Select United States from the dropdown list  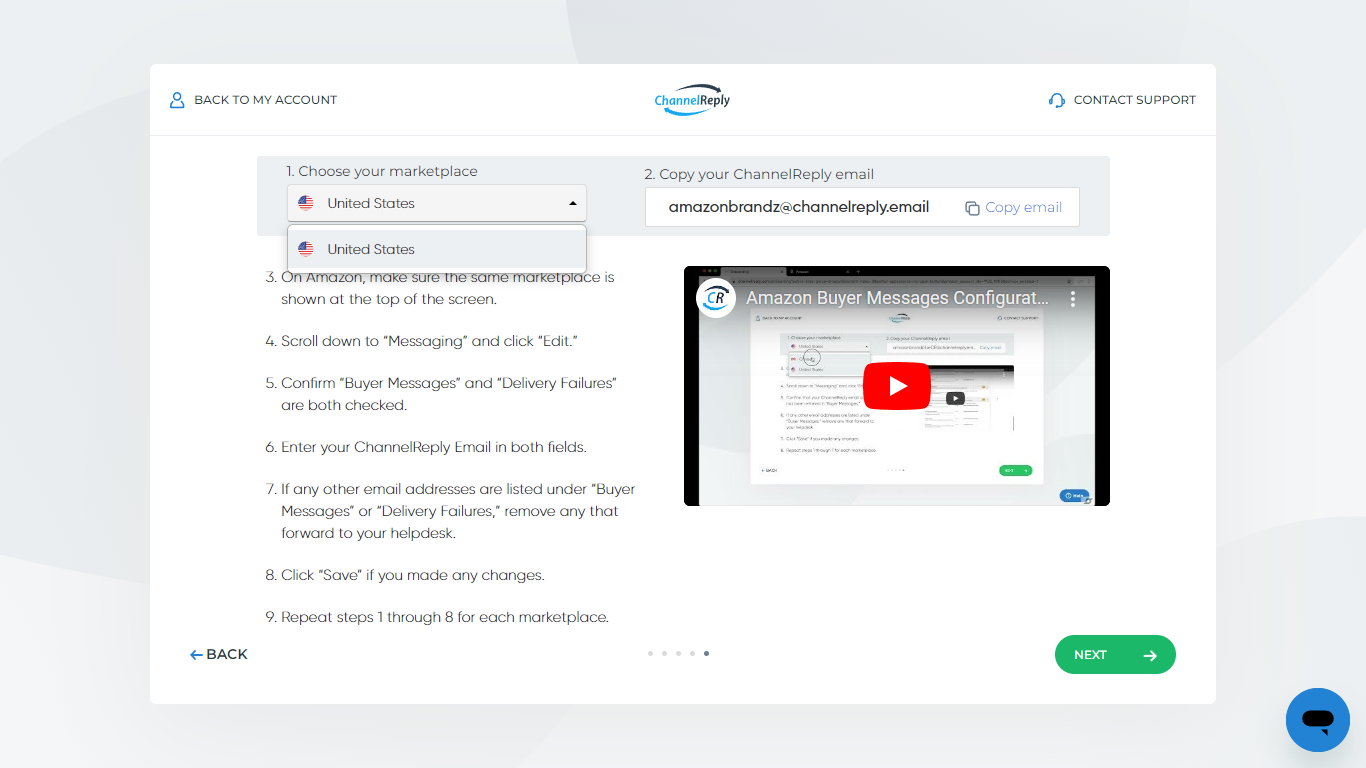tap(437, 249)
